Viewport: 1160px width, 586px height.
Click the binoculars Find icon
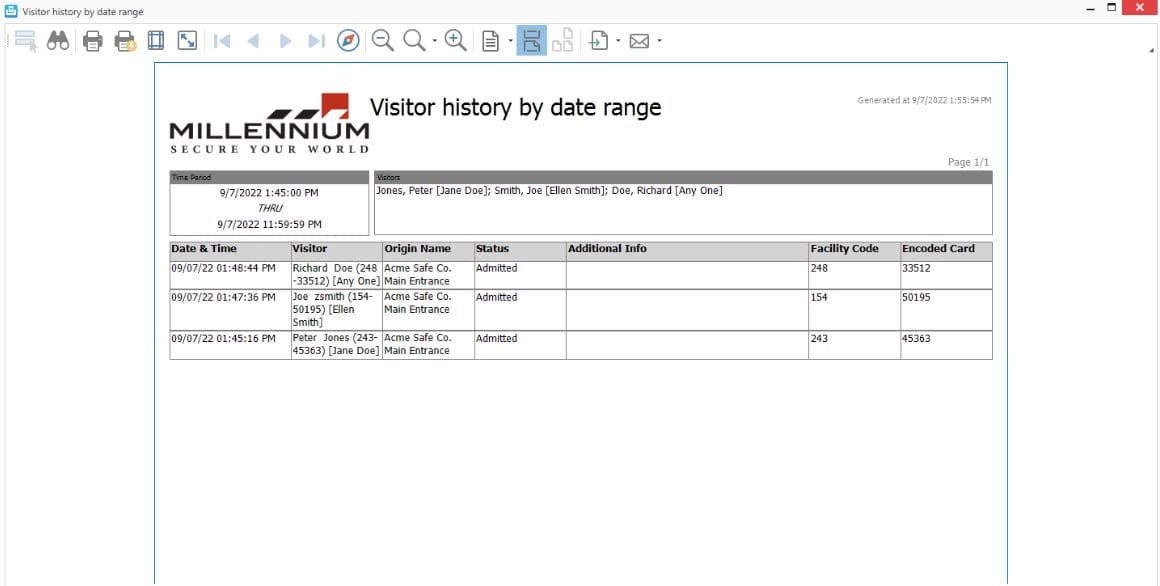pos(58,41)
